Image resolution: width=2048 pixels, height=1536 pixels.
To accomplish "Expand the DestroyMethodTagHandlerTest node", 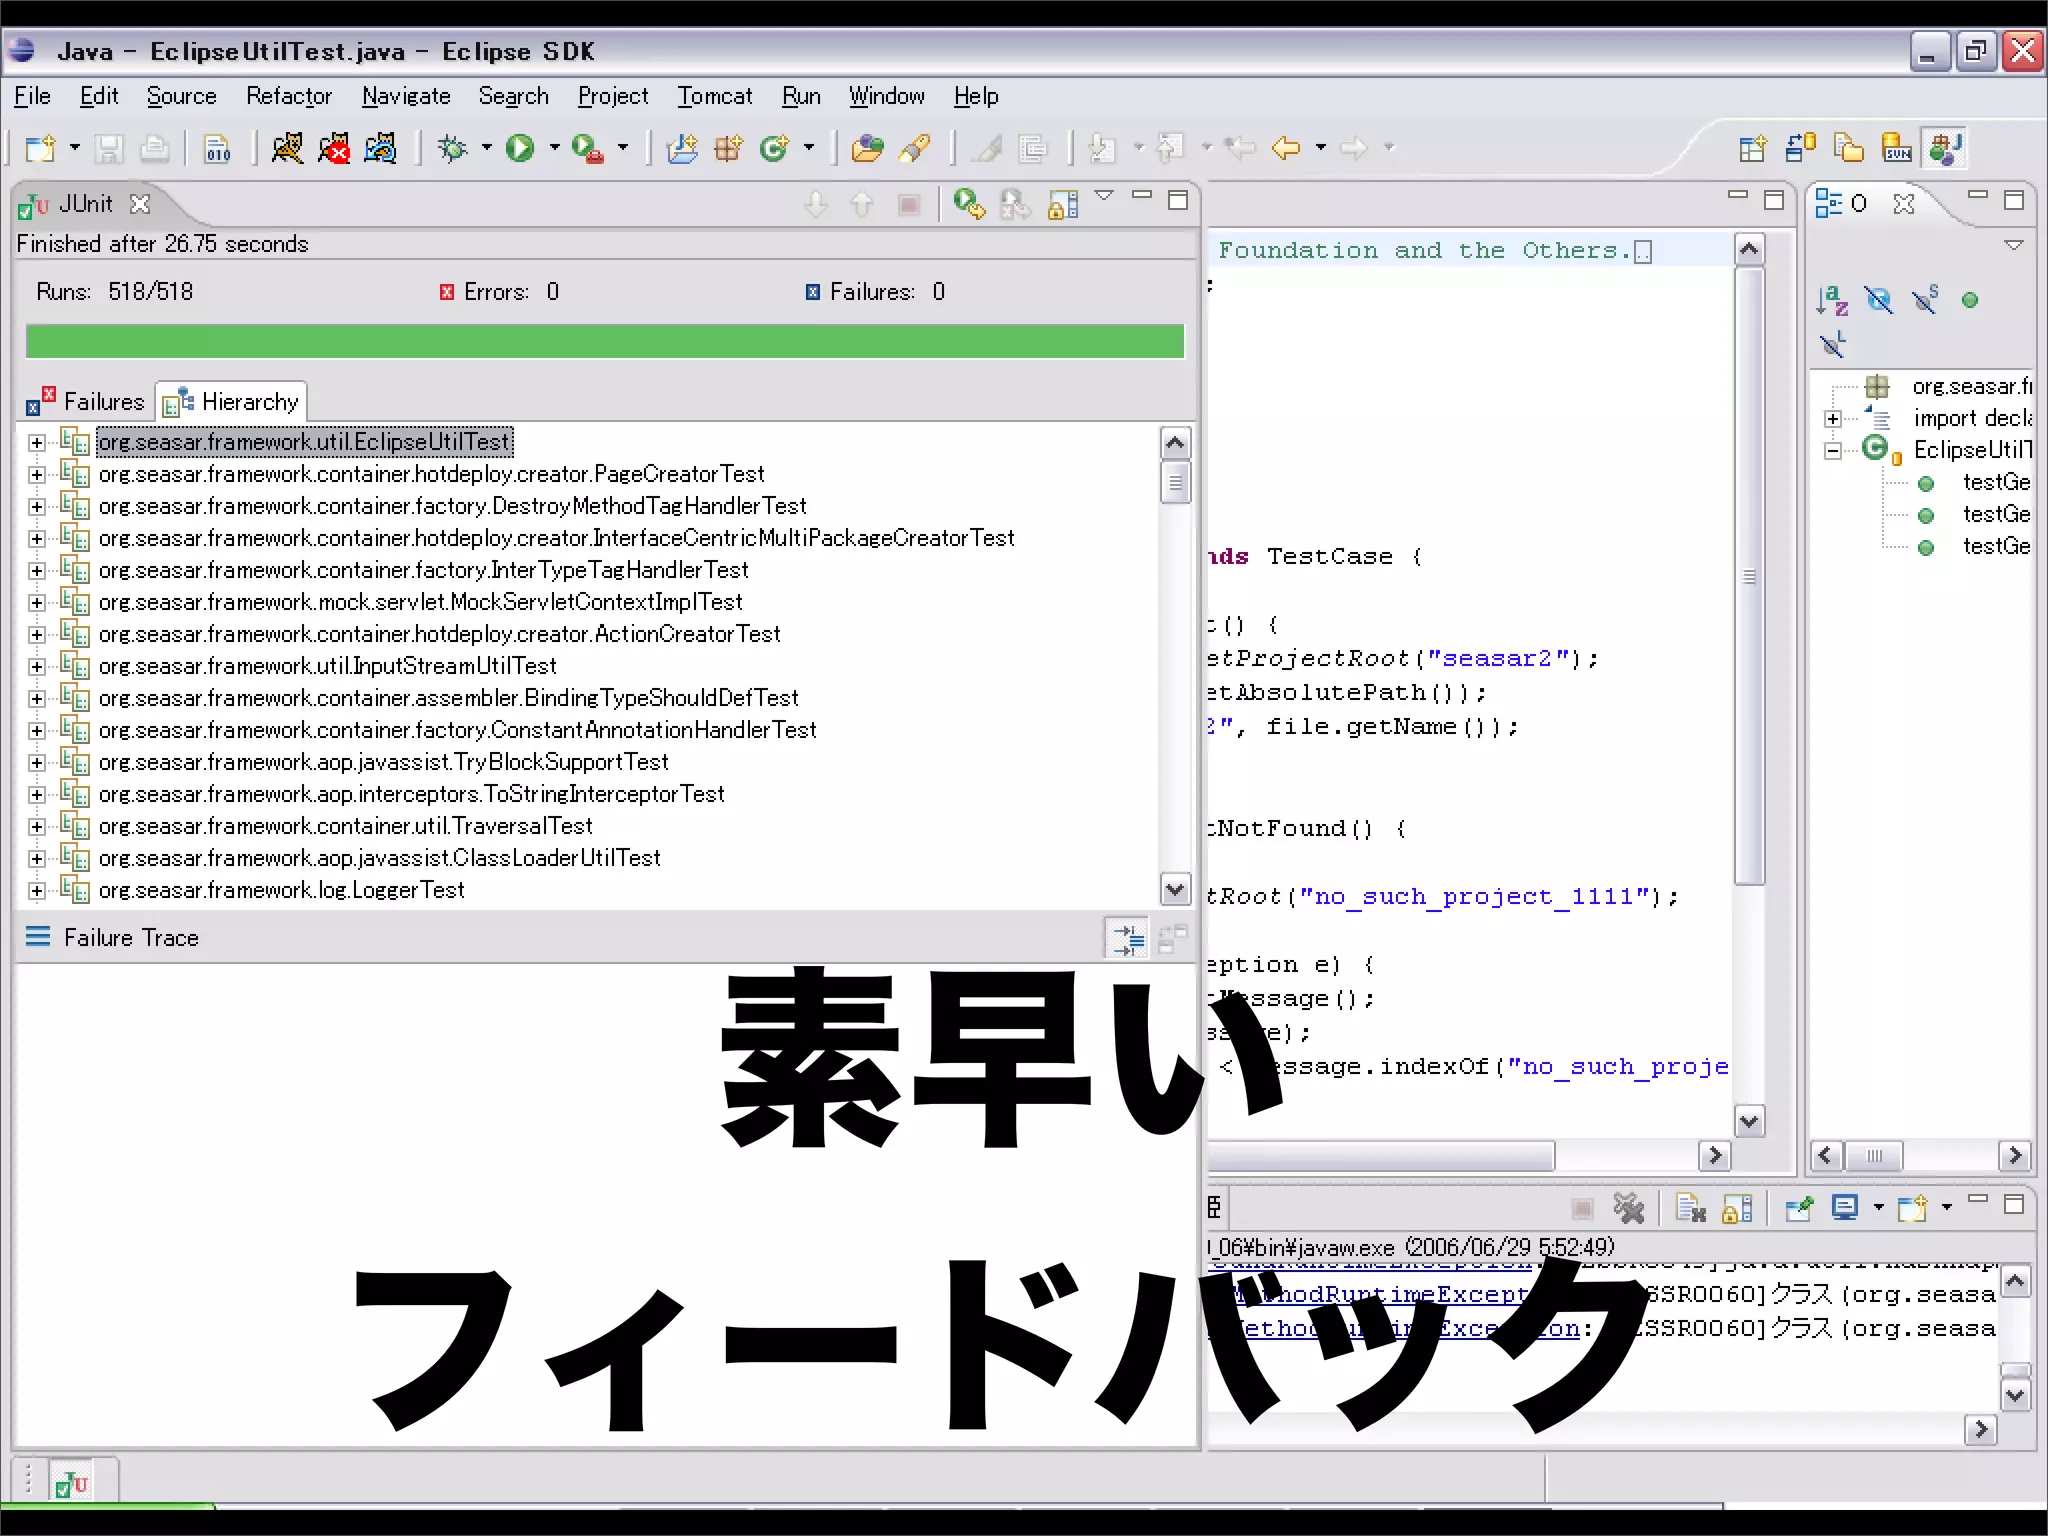I will pyautogui.click(x=37, y=506).
